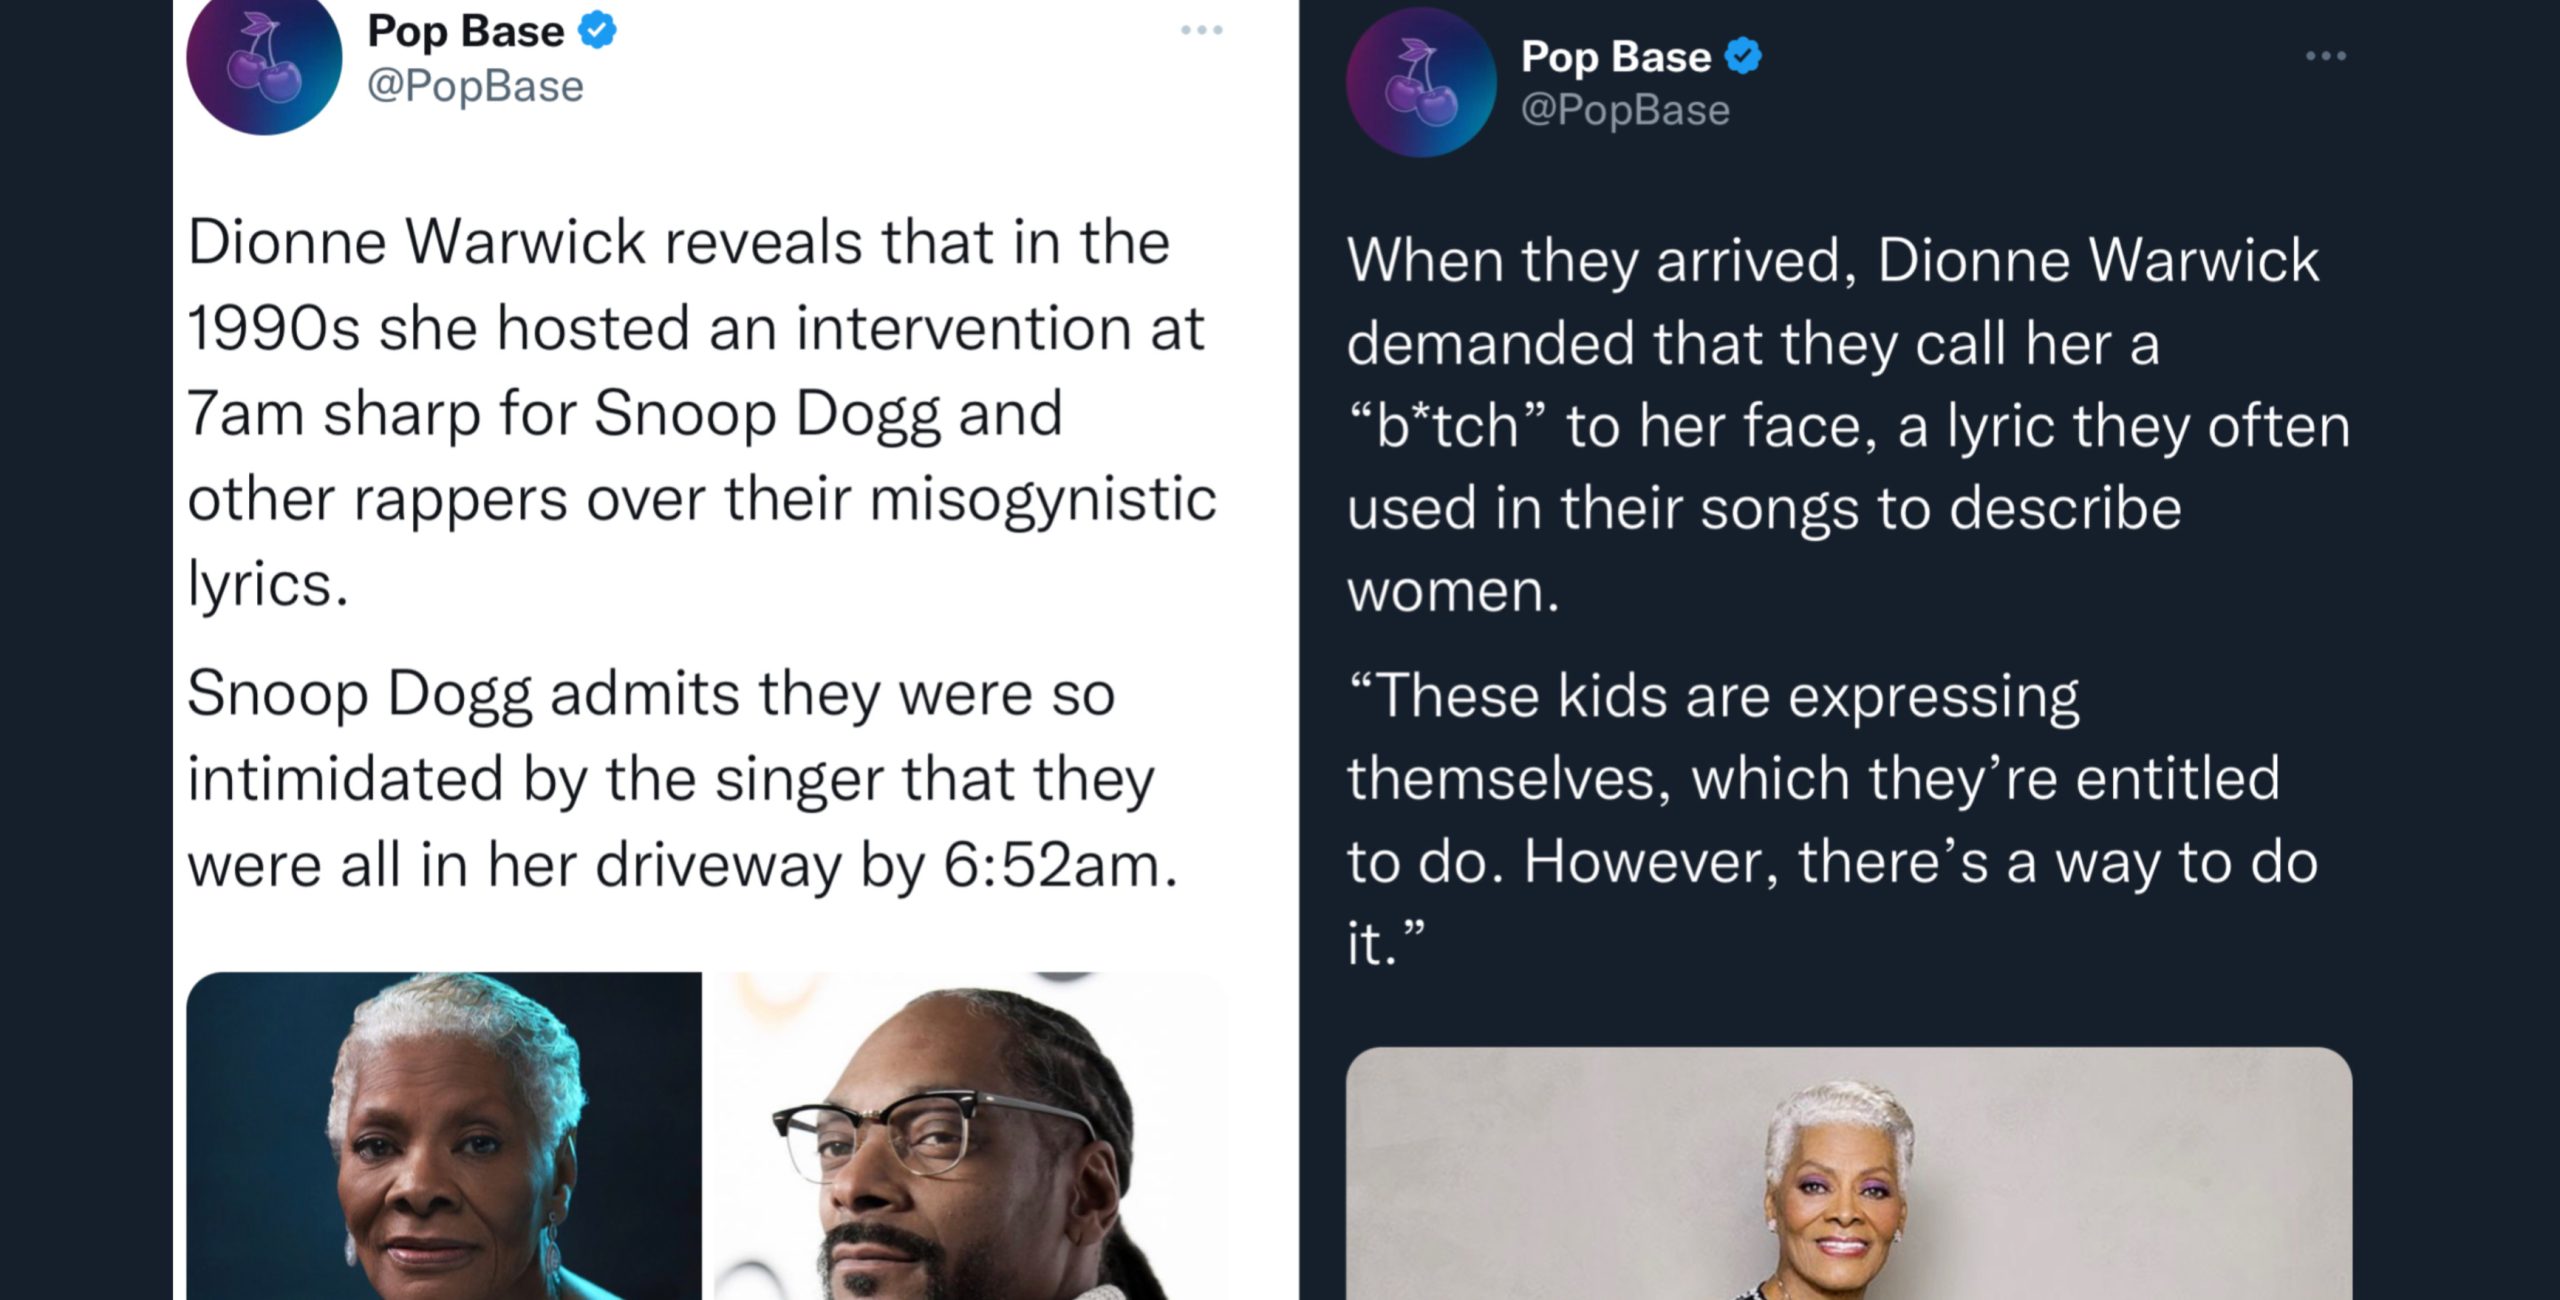Click the white gap between the two photos
Viewport: 2560px width, 1300px height.
click(708, 1136)
